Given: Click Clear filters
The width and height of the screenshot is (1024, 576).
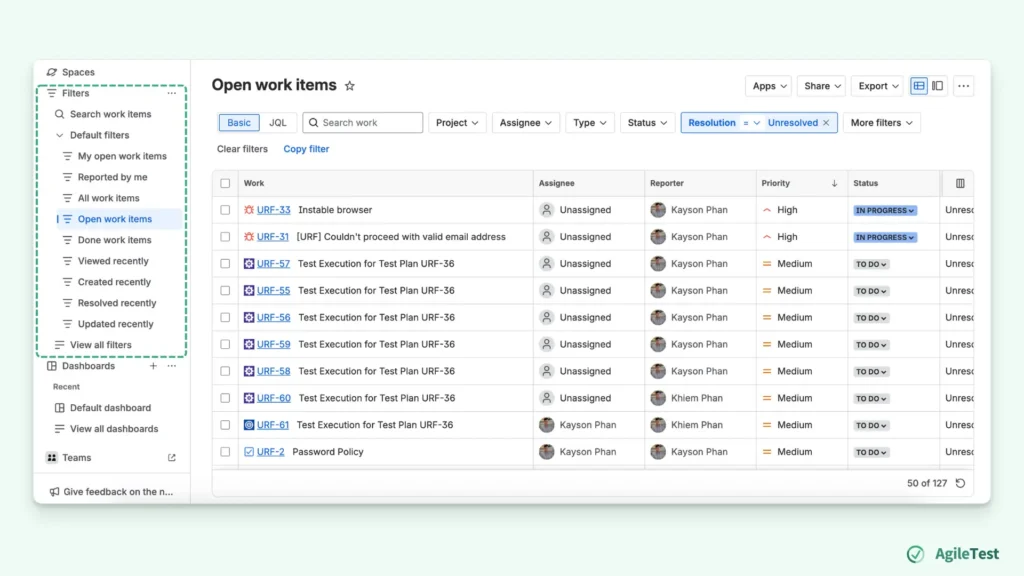Looking at the screenshot, I should click(x=242, y=149).
